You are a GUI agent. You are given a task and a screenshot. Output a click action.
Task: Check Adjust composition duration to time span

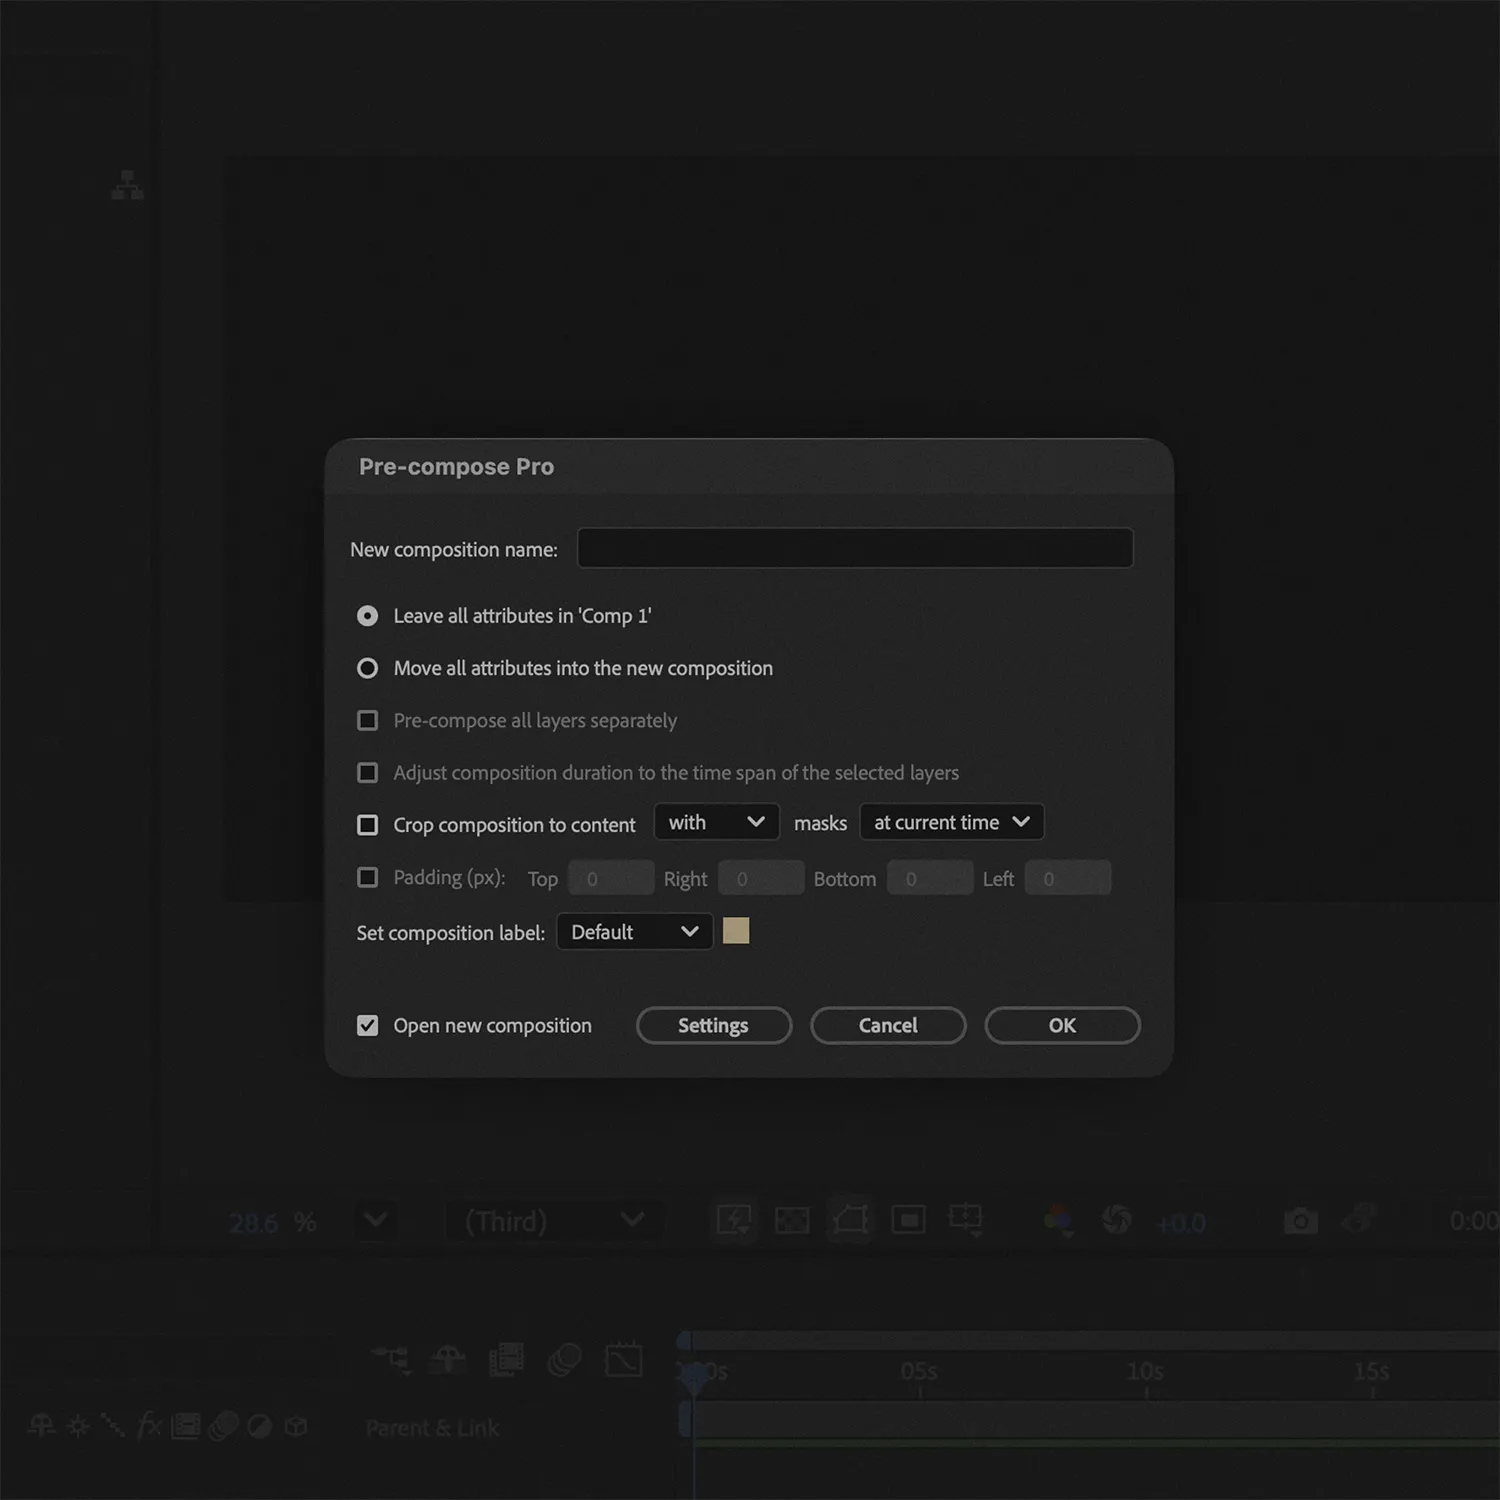[x=368, y=773]
